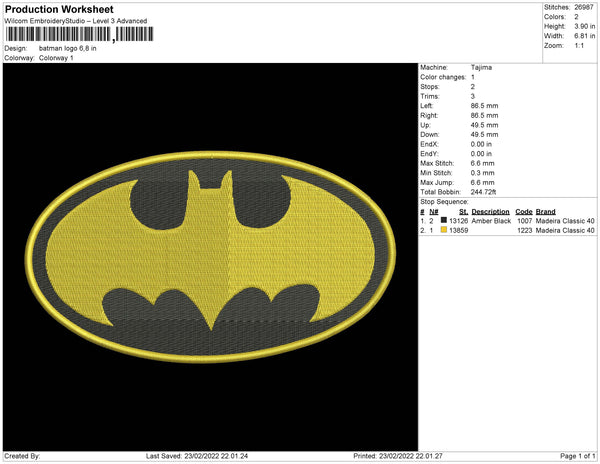Select the Right value 86.5 mm
The image size is (600, 464).
click(x=484, y=115)
